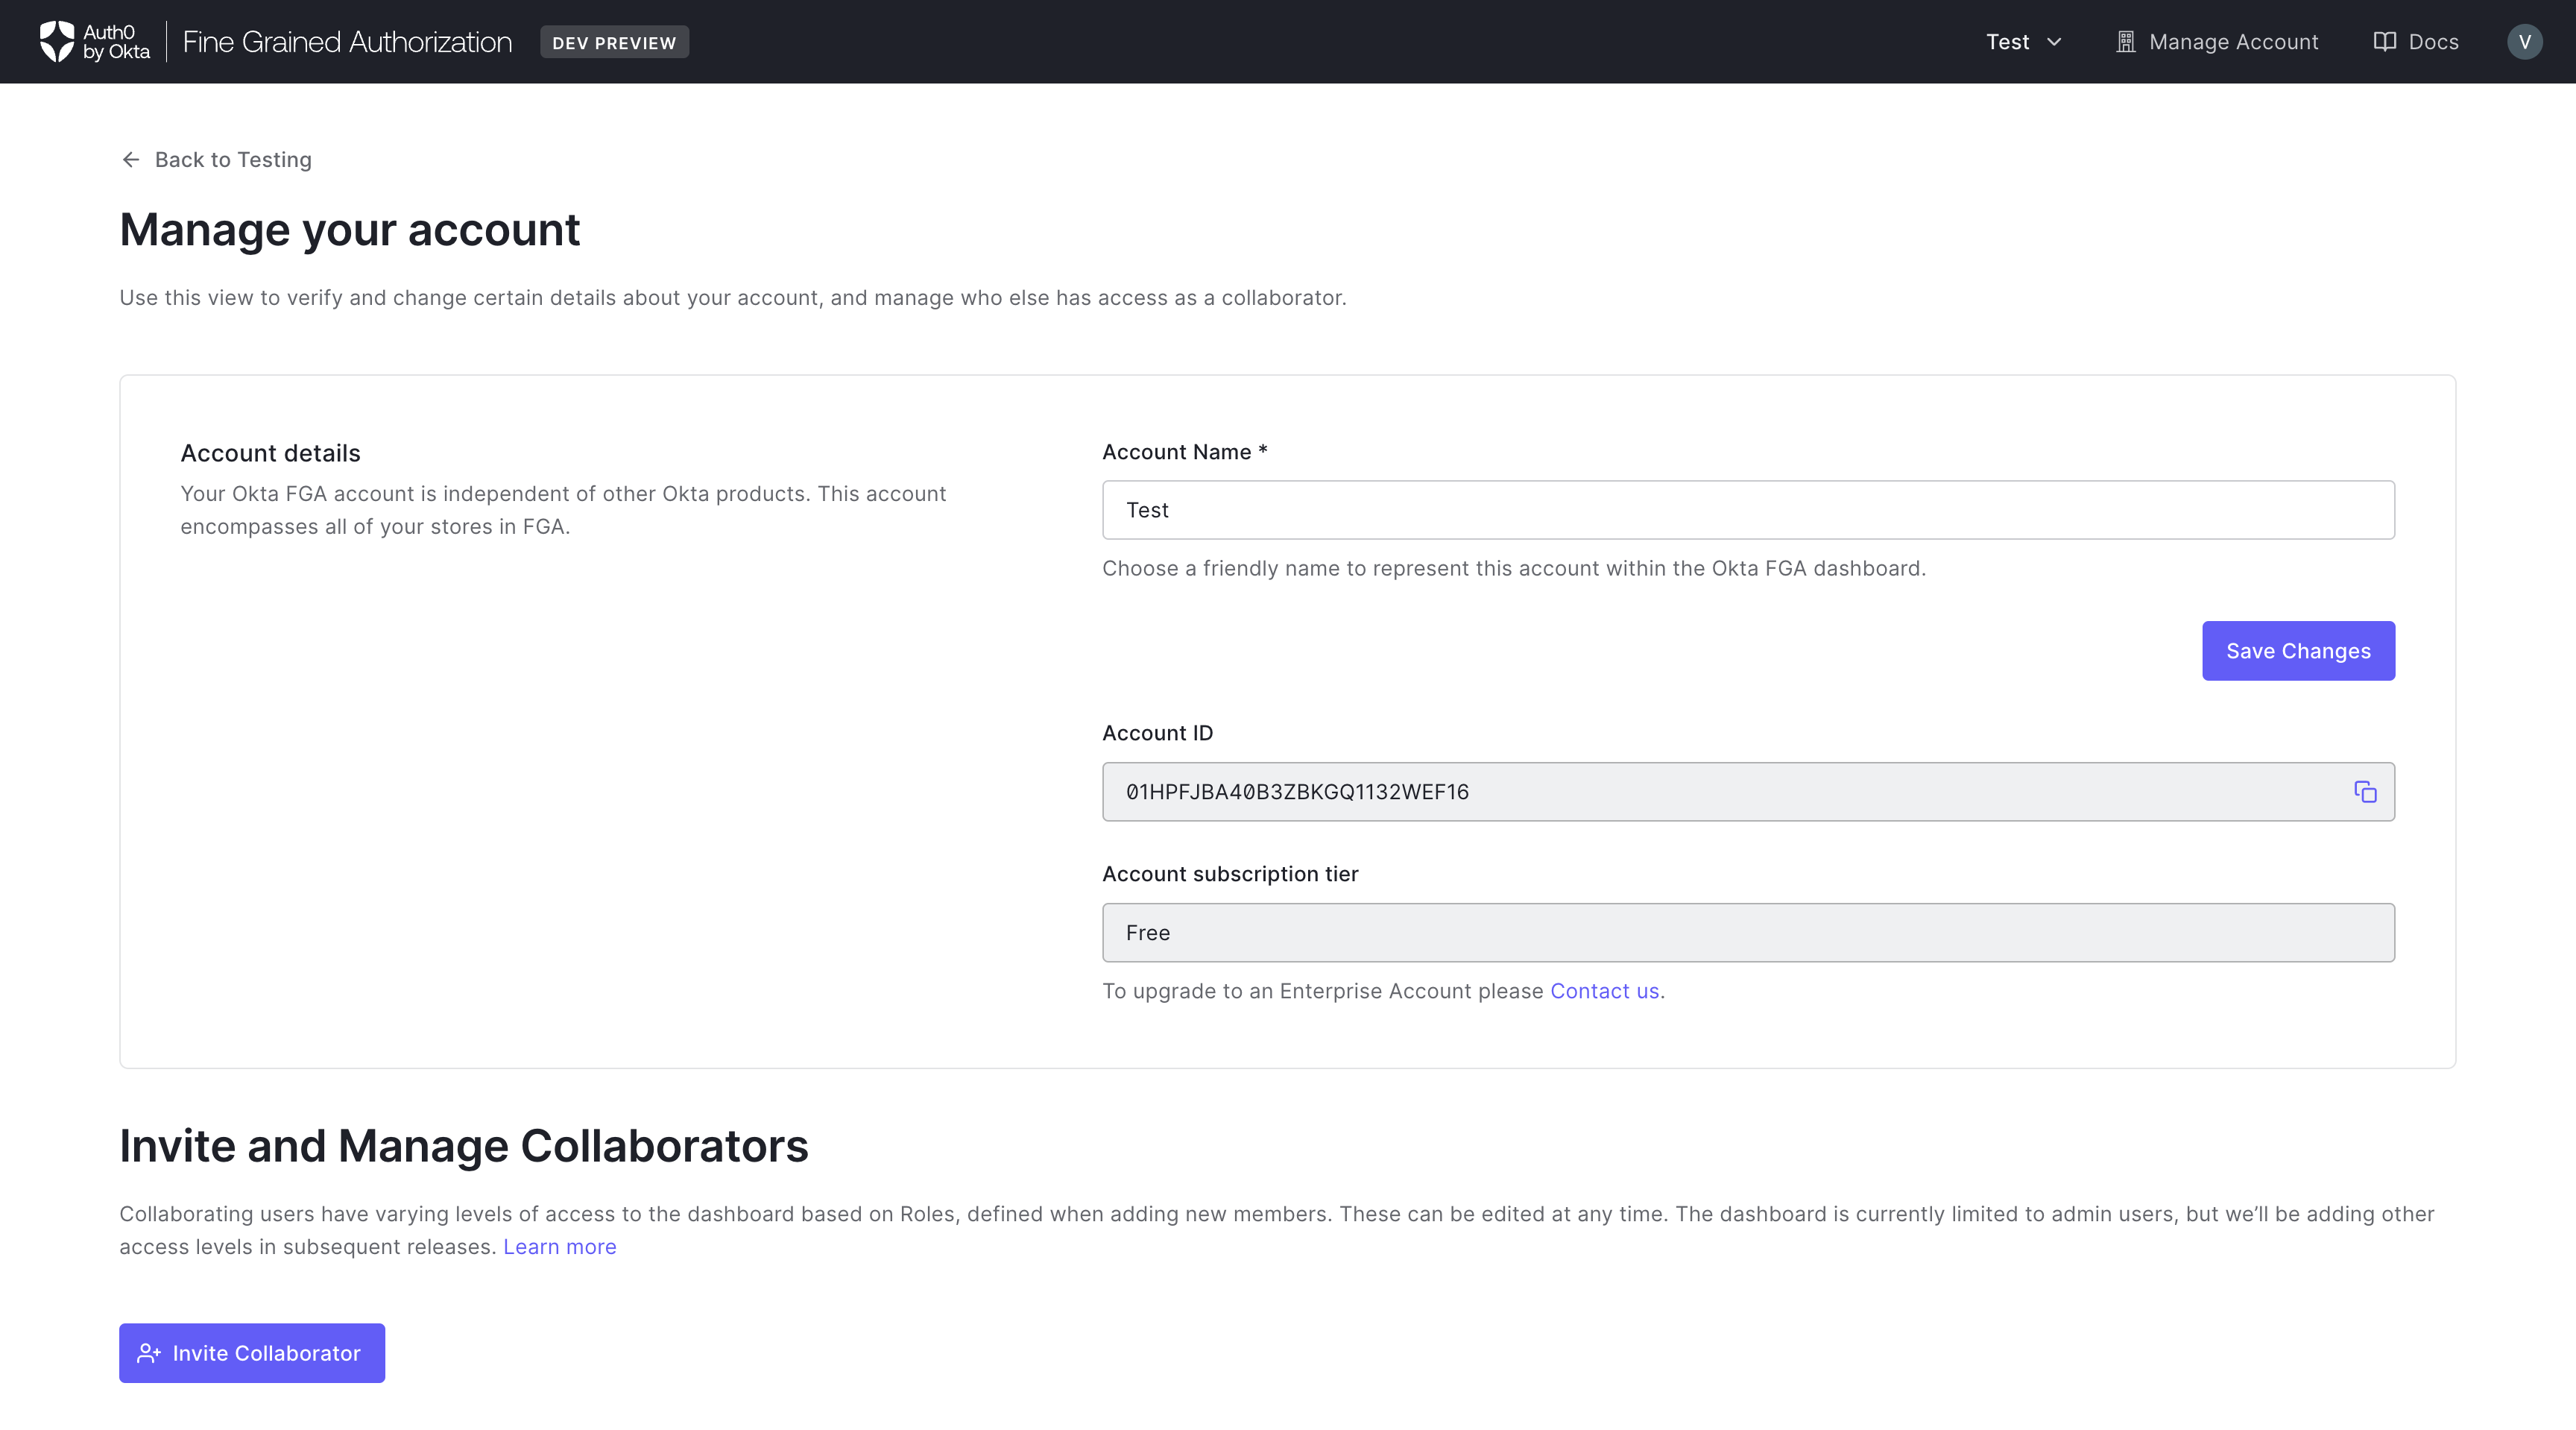Click the book icon beside Docs
The image size is (2576, 1430).
[x=2385, y=42]
